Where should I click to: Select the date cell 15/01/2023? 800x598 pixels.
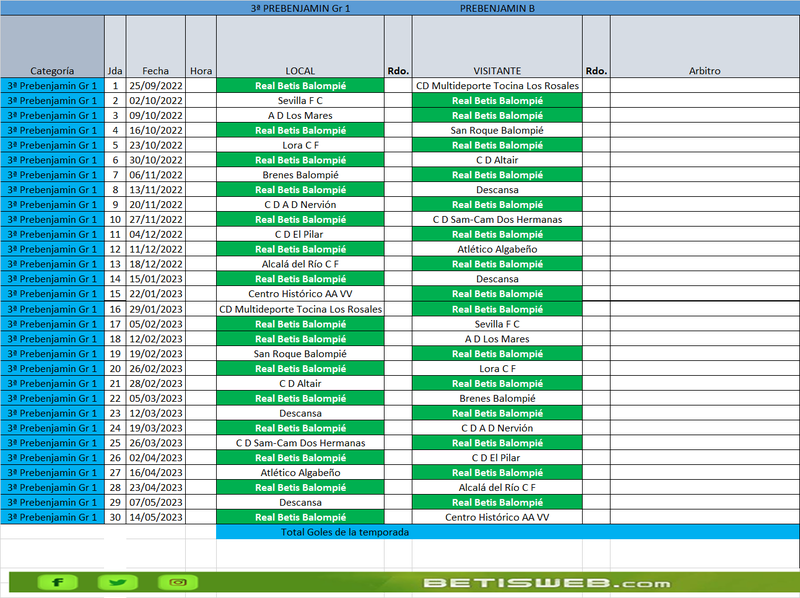click(x=156, y=279)
